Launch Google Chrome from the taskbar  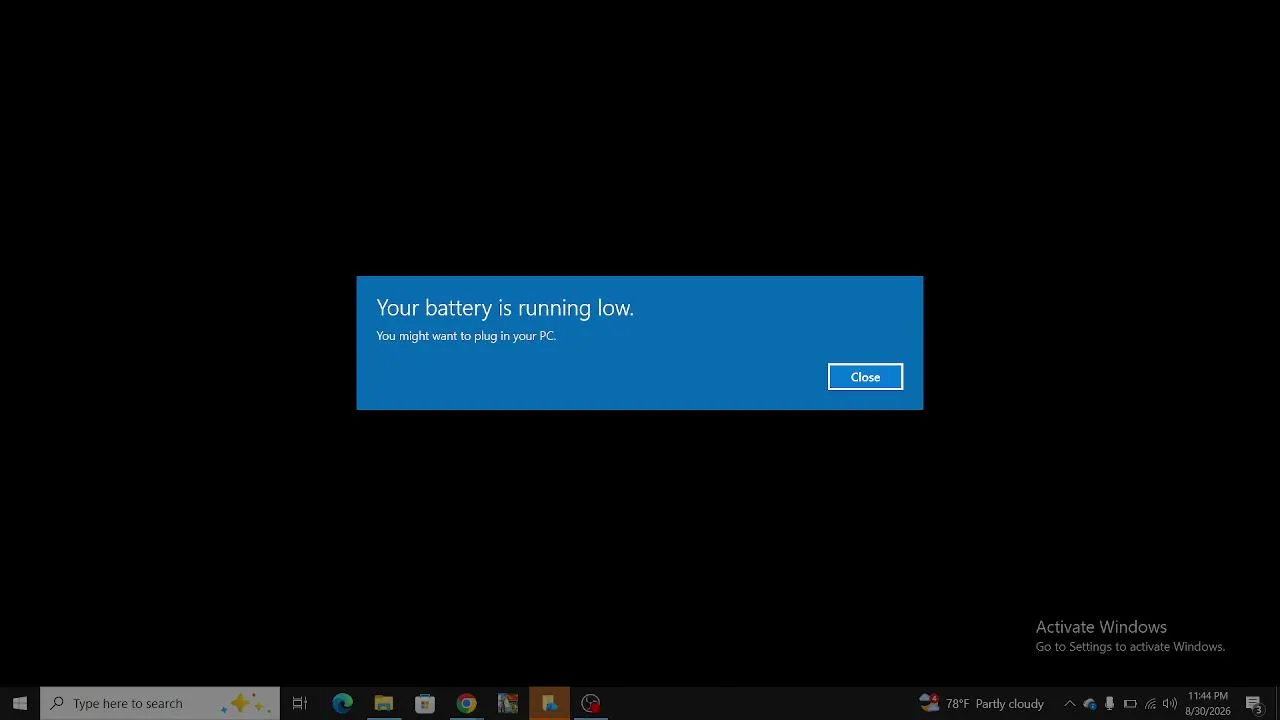466,703
